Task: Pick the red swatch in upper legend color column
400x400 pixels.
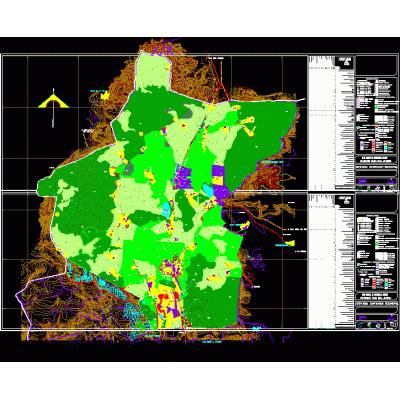Action: pos(374,144)
